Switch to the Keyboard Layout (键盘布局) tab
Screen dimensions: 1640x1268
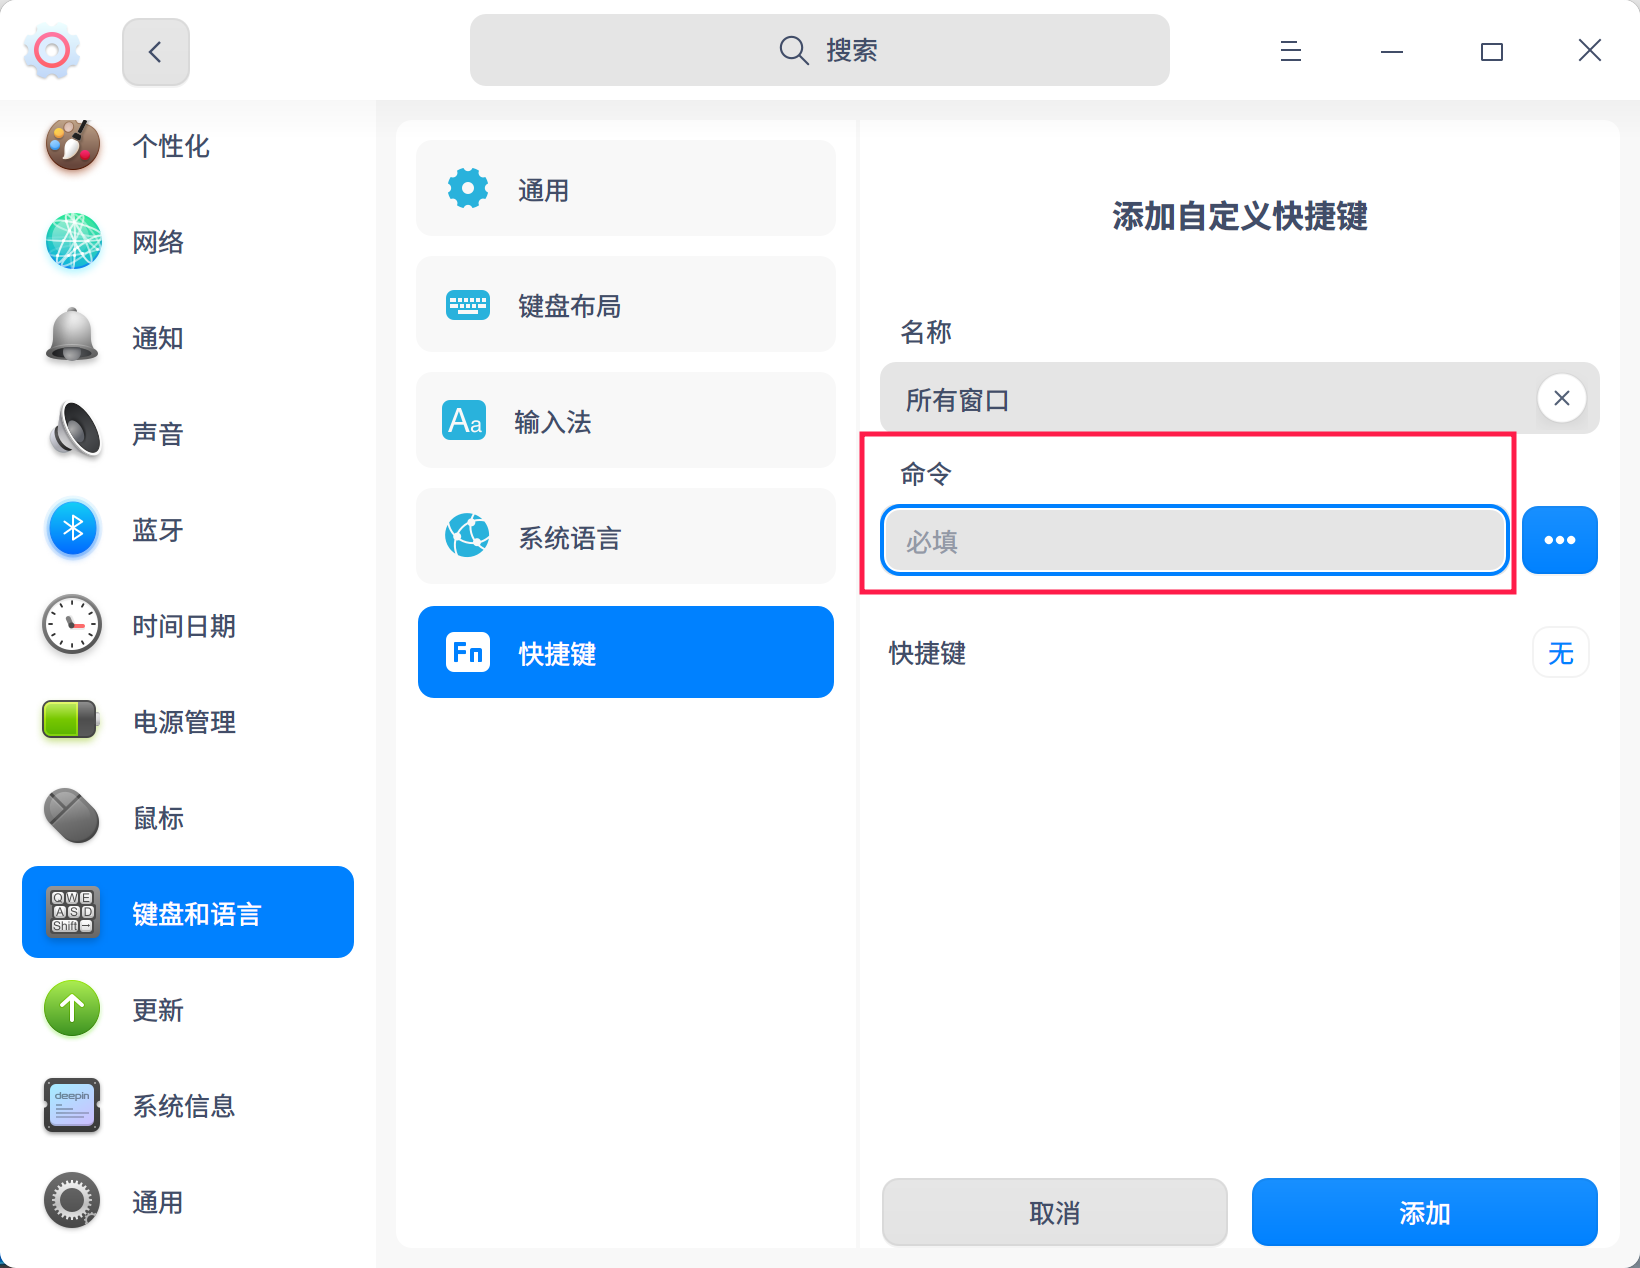625,305
